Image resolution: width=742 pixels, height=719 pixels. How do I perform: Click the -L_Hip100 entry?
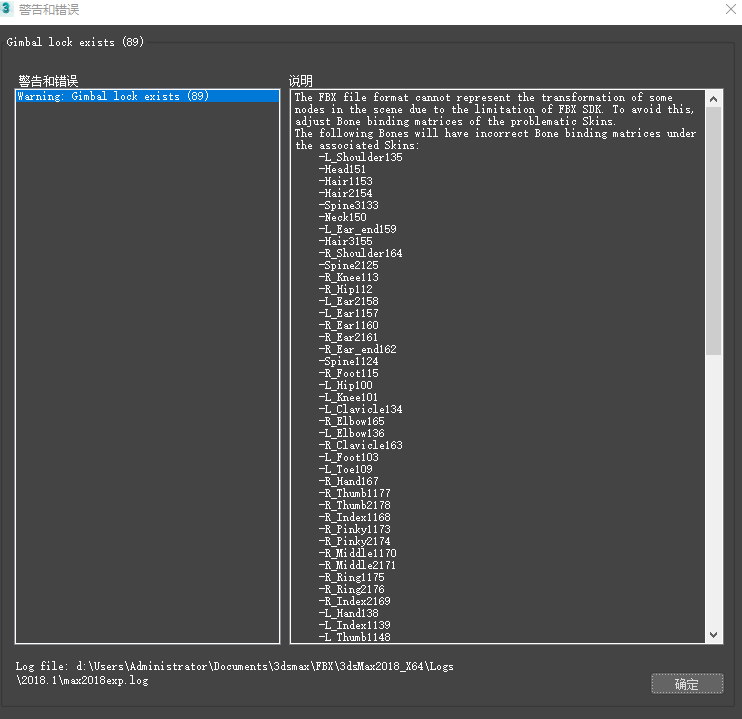point(345,385)
